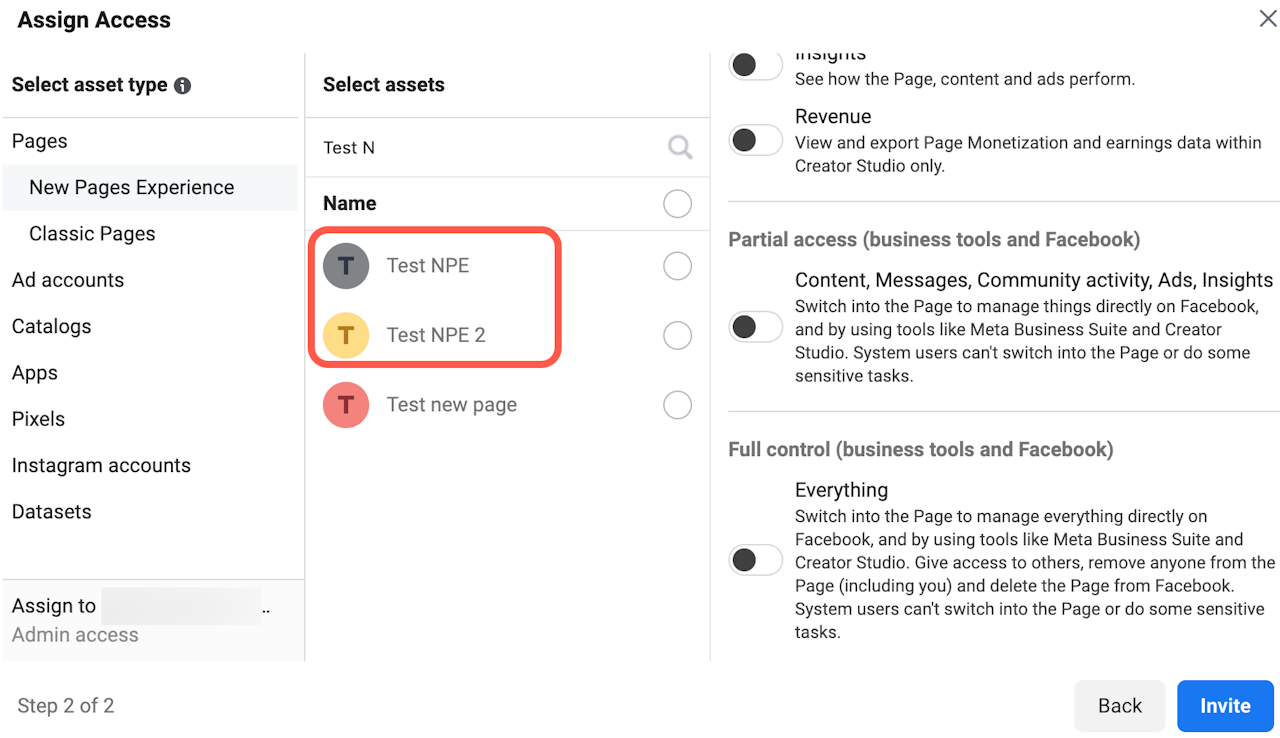Select Ad accounts asset type
Screen dimensions: 1280x738
tap(68, 280)
